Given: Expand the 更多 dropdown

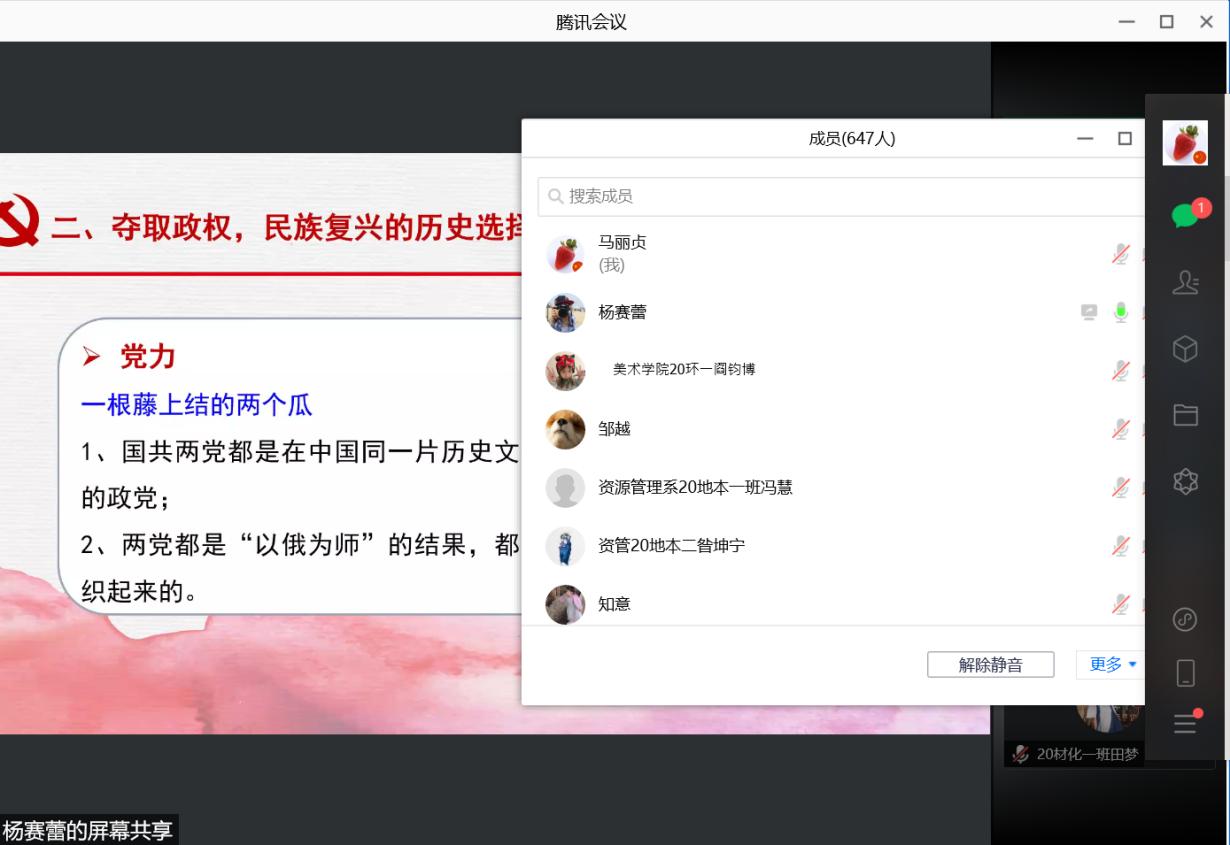Looking at the screenshot, I should point(1112,664).
